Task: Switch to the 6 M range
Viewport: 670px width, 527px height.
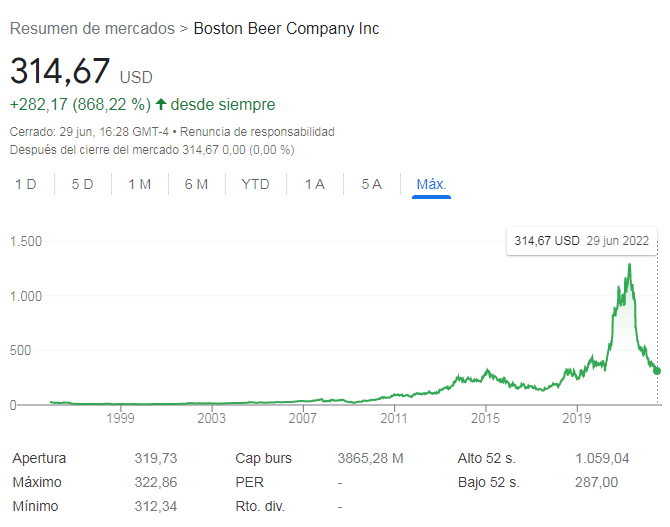Action: 197,184
